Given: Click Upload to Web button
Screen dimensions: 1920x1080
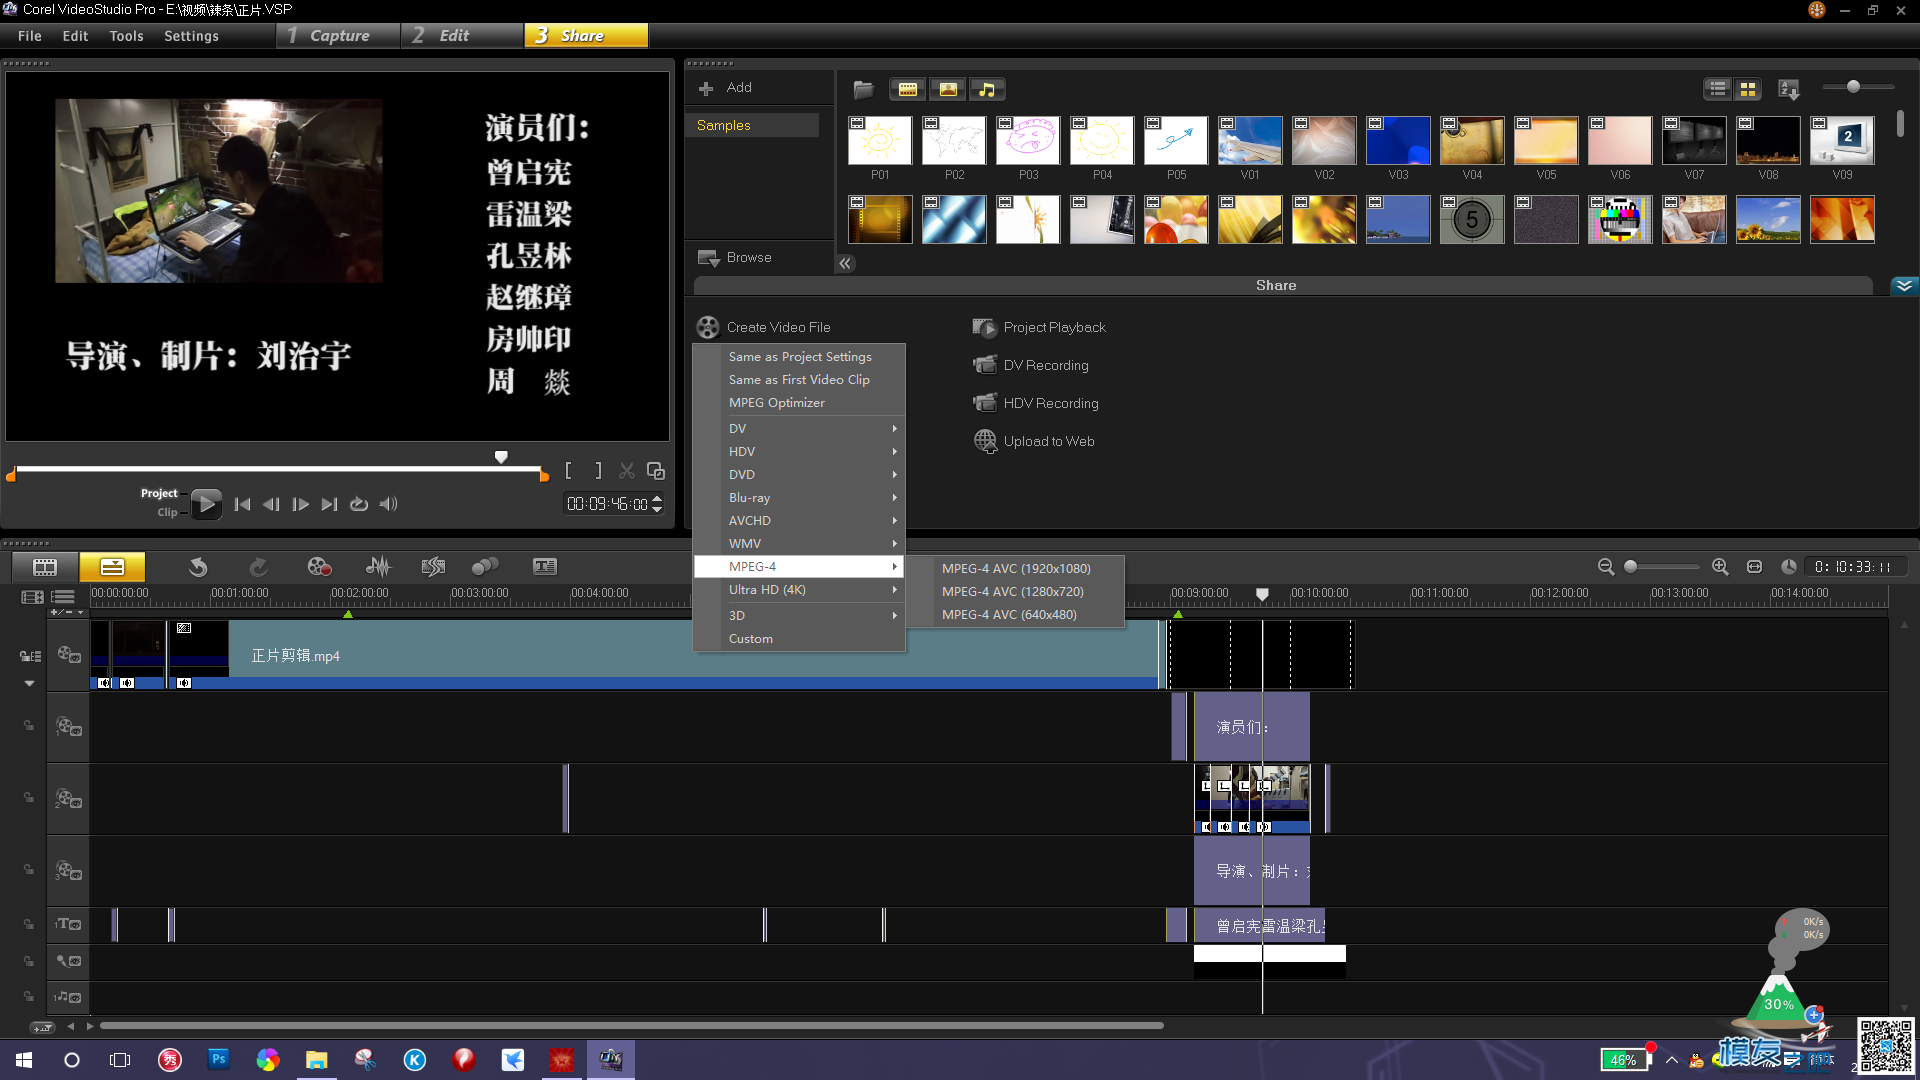Looking at the screenshot, I should (1050, 442).
